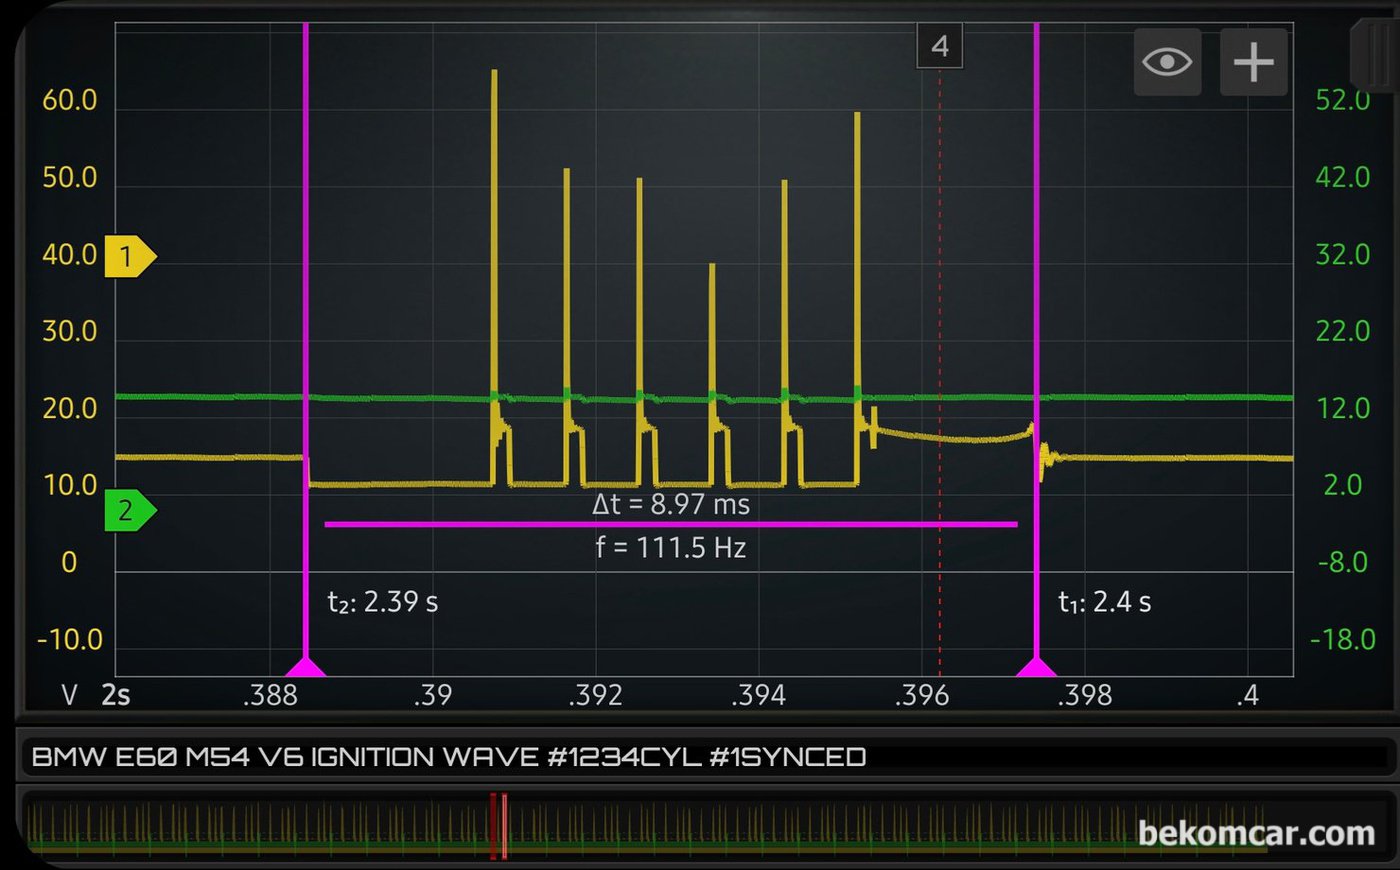Viewport: 1400px width, 870px height.
Task: Click the V unit label on axis
Action: tap(69, 695)
